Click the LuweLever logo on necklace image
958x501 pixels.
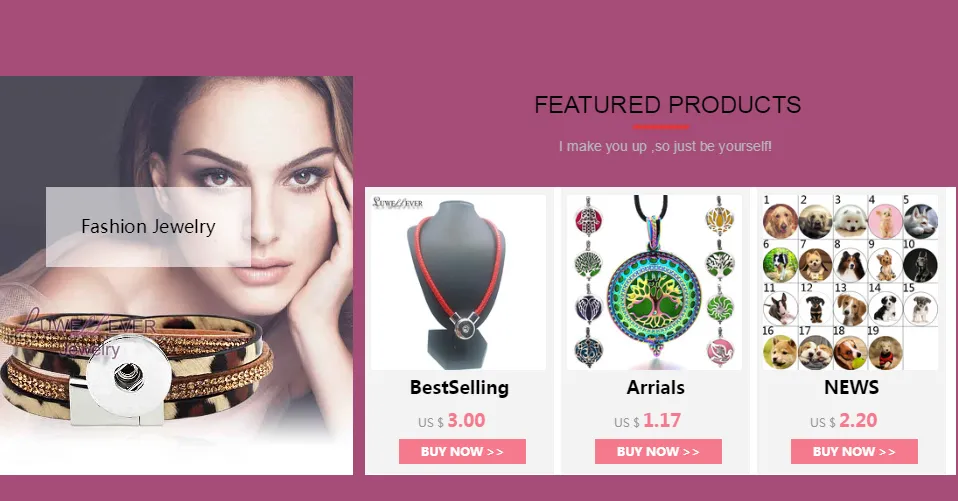pyautogui.click(x=398, y=203)
